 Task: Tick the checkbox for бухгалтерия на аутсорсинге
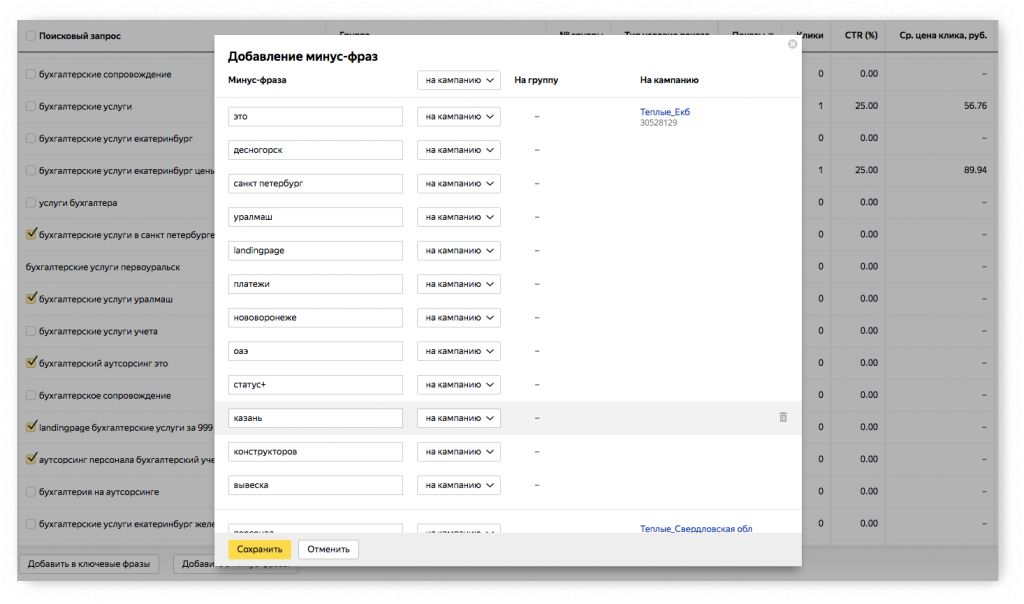pos(31,492)
